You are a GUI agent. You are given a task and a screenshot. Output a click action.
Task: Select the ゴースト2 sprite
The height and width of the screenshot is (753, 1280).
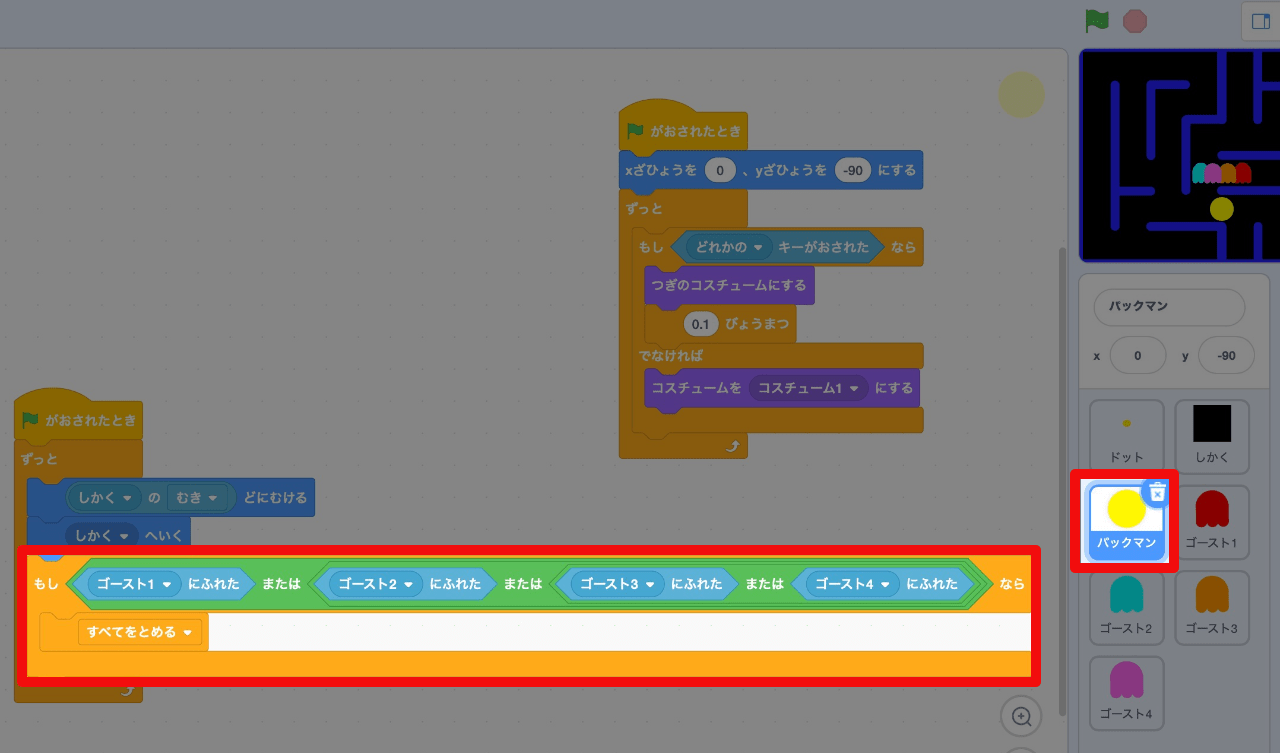pos(1127,608)
